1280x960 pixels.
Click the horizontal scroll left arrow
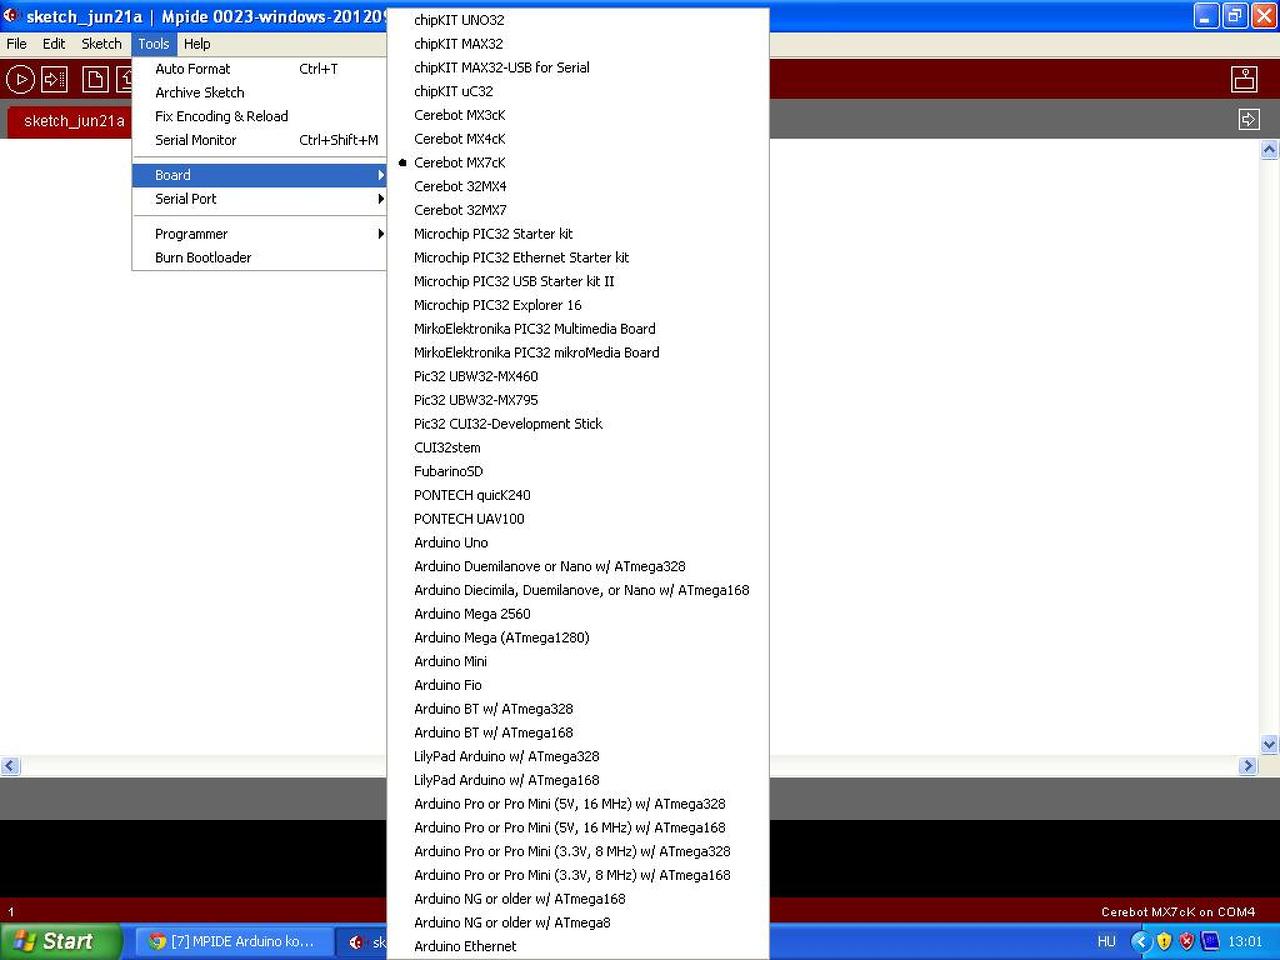pos(10,766)
